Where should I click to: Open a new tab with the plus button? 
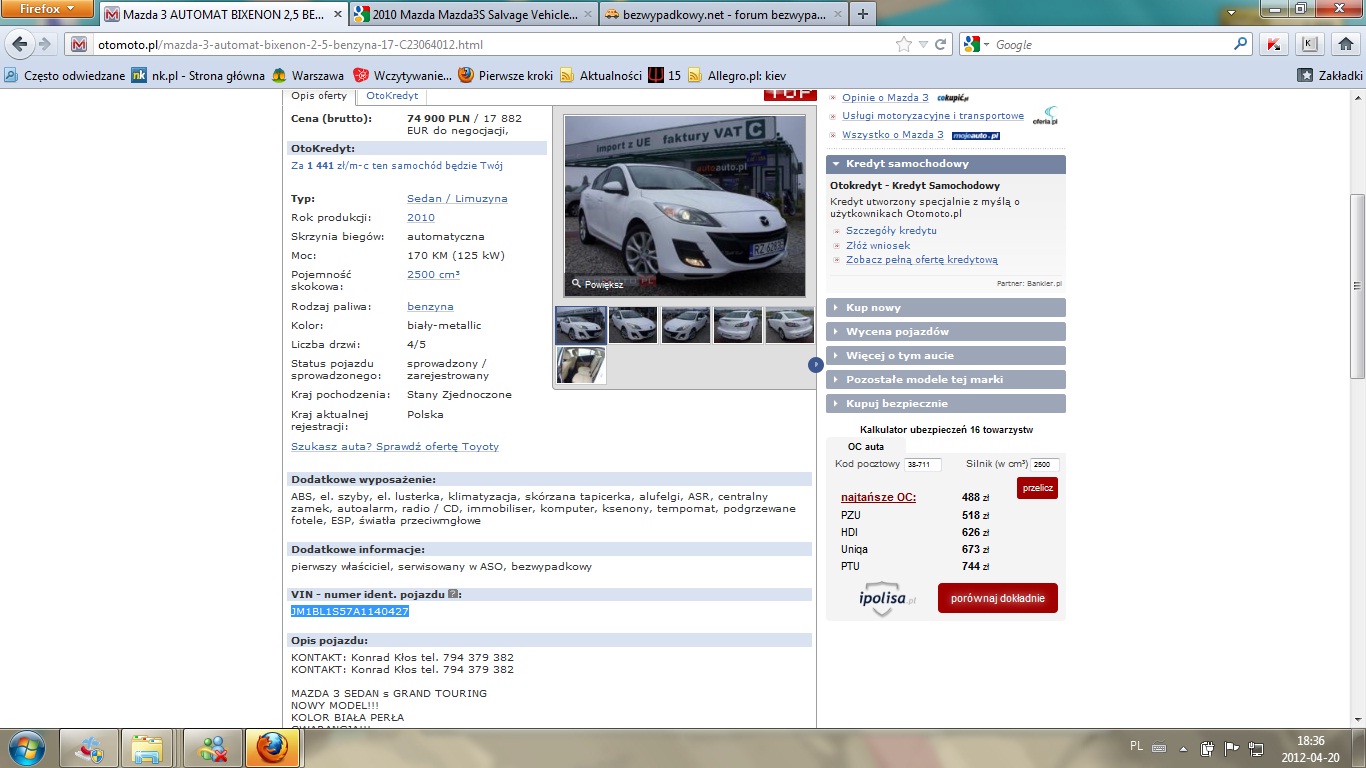(x=863, y=15)
